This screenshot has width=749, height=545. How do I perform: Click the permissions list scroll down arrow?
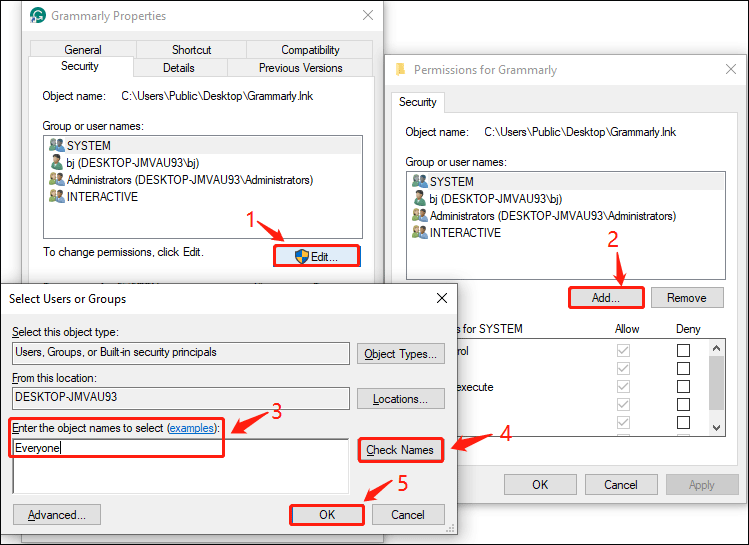click(x=716, y=428)
